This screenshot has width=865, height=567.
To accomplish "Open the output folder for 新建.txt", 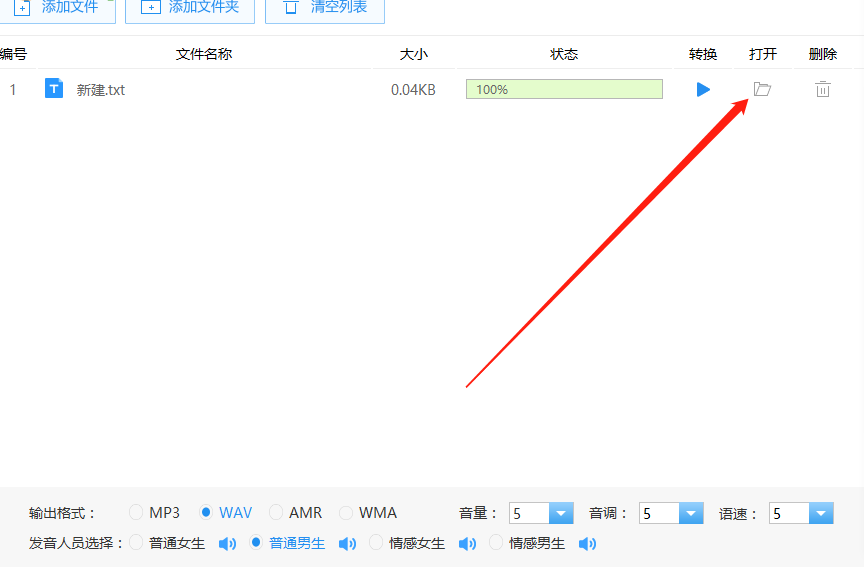I will pyautogui.click(x=762, y=89).
